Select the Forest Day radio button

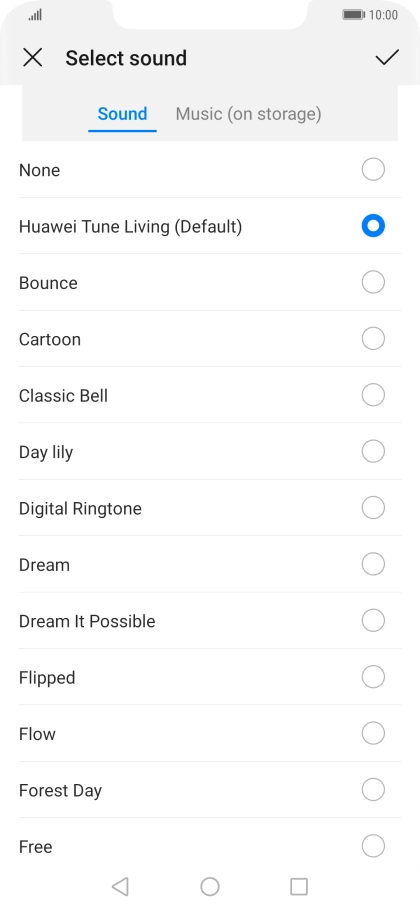click(x=373, y=789)
